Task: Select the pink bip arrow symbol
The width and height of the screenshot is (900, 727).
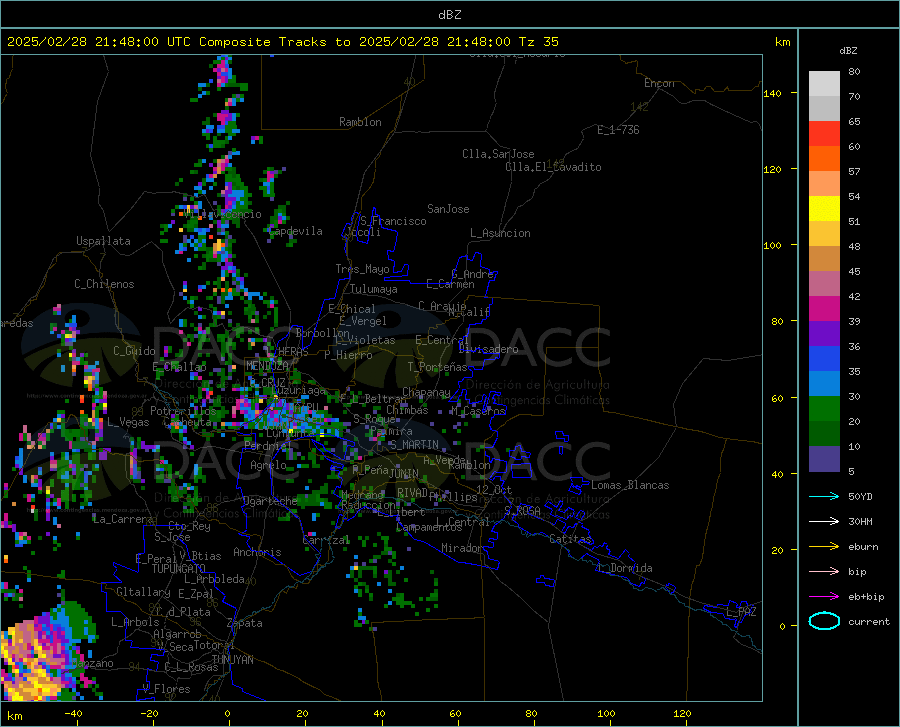Action: [824, 571]
